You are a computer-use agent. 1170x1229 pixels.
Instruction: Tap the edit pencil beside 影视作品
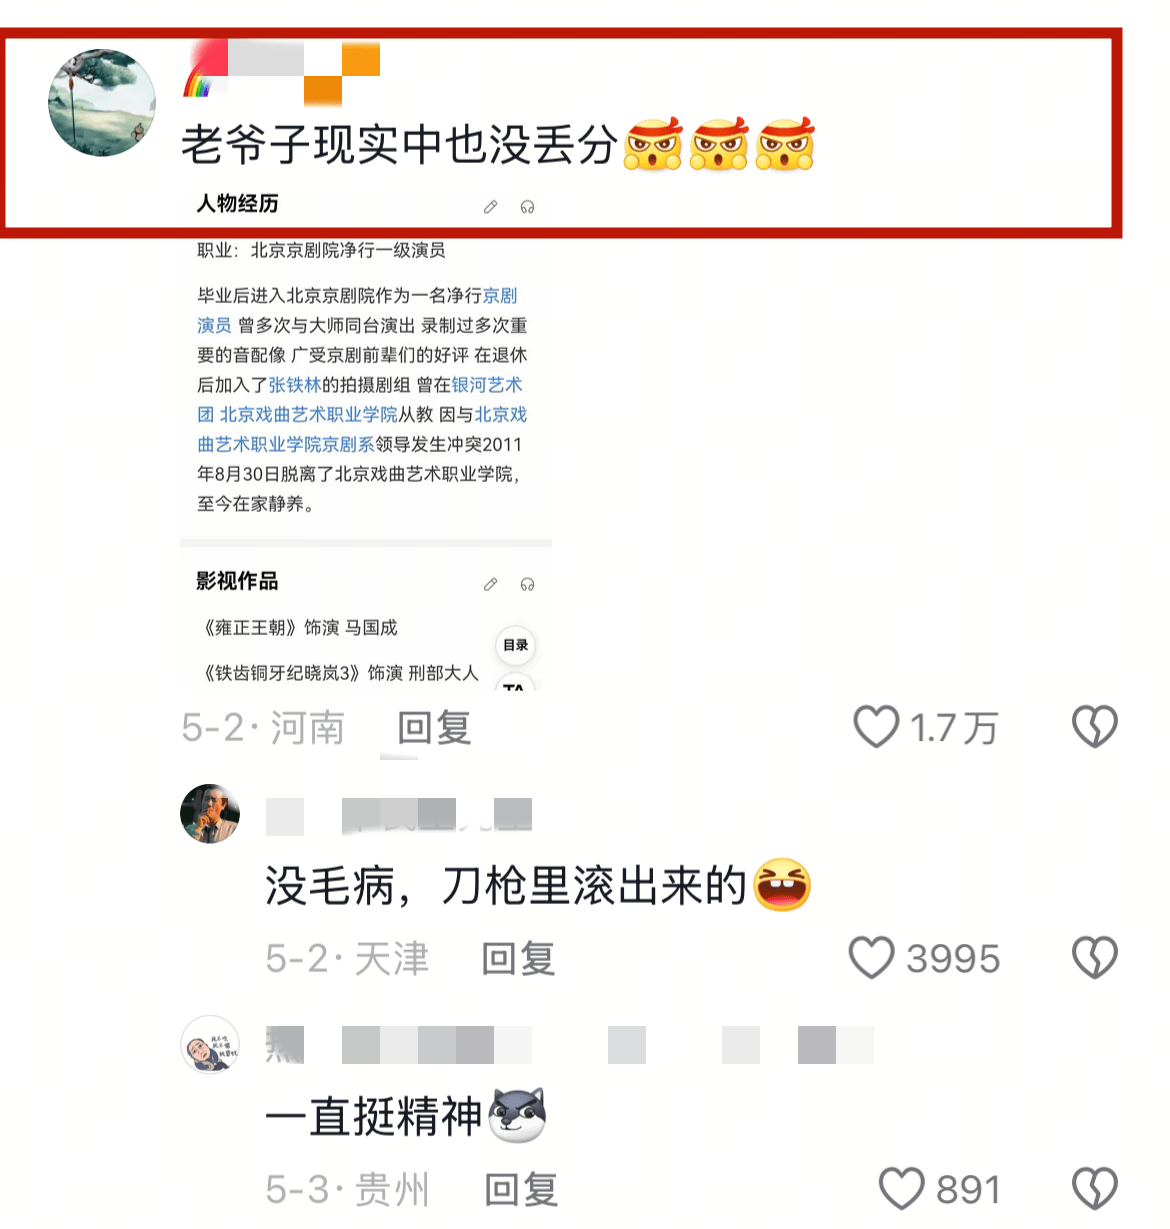click(x=490, y=584)
